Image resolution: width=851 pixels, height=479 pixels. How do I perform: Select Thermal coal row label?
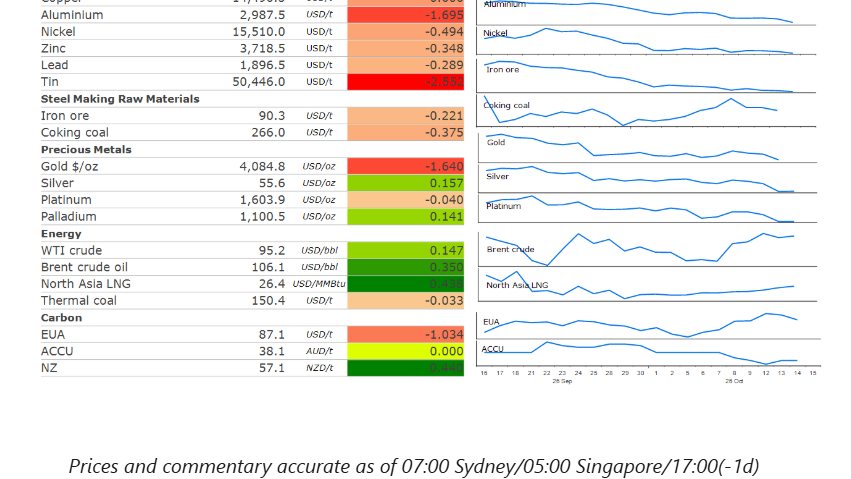pyautogui.click(x=79, y=301)
